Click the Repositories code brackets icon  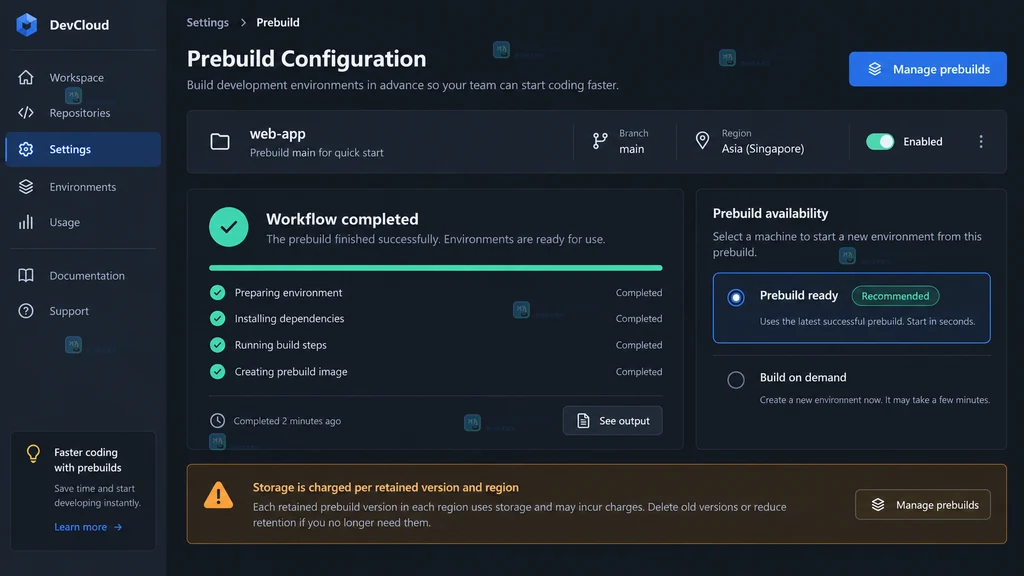[x=25, y=112]
